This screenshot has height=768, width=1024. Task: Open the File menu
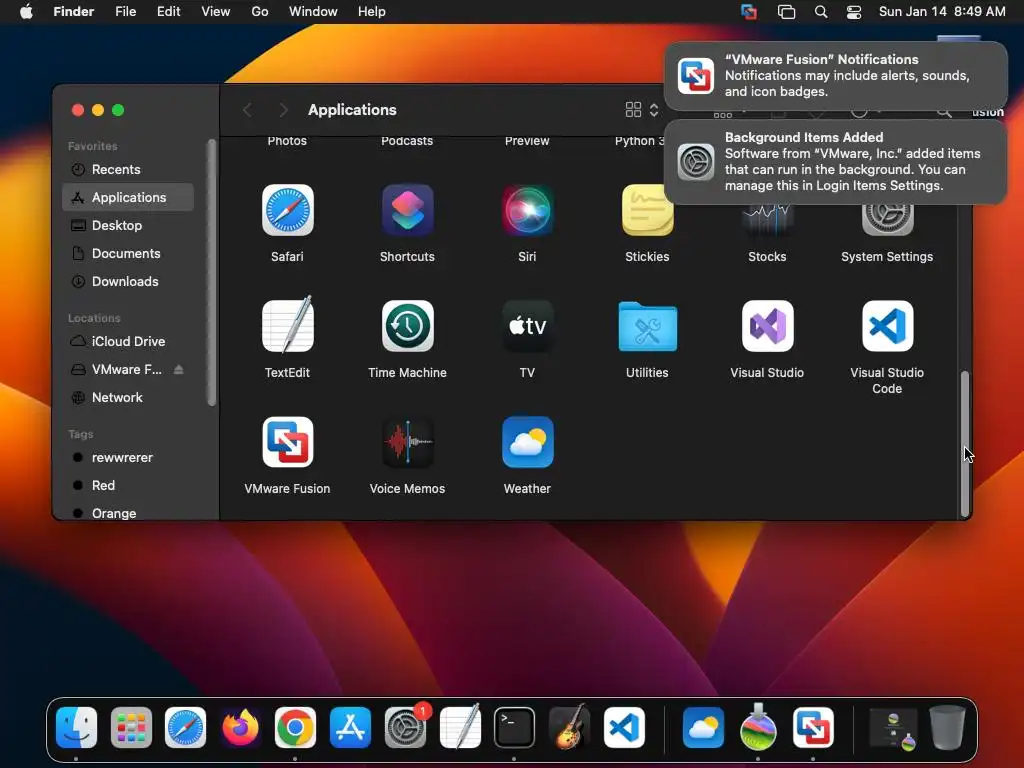(125, 12)
